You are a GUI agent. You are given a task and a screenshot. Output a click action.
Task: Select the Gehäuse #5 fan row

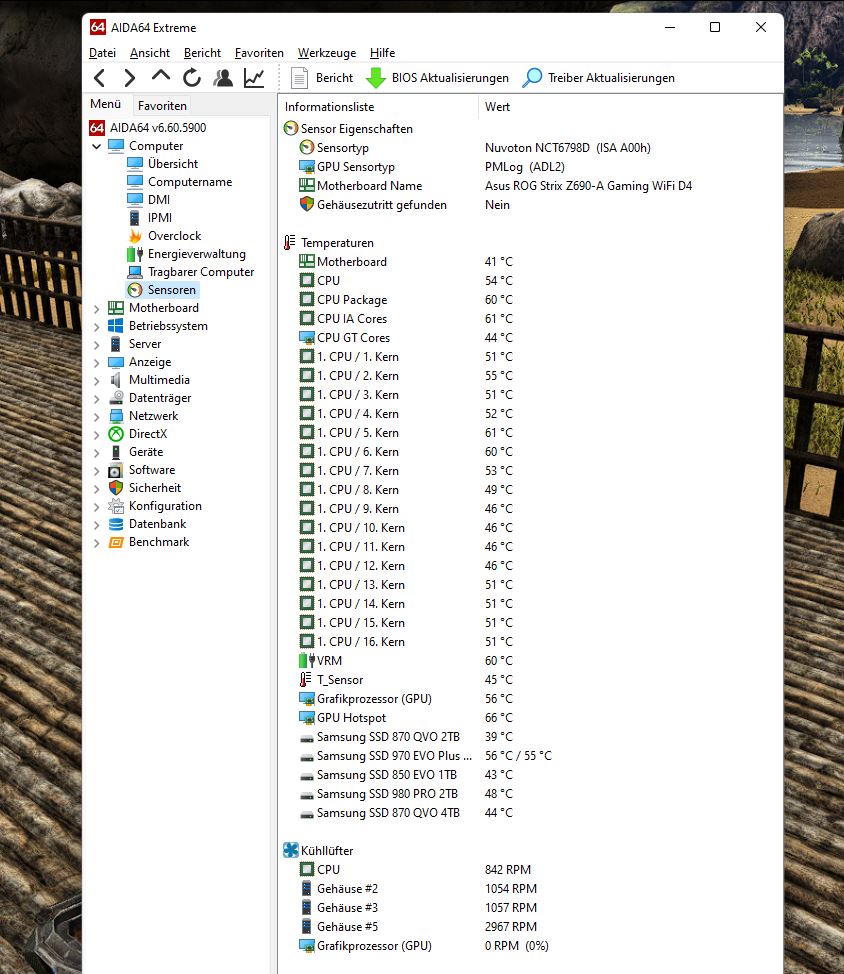[531, 926]
